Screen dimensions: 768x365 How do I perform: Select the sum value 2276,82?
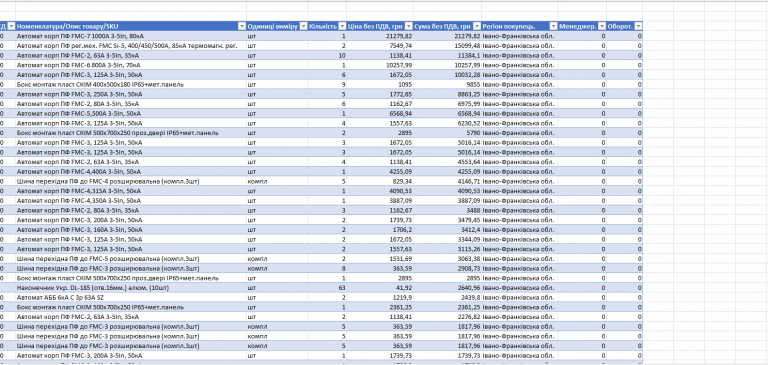click(447, 317)
